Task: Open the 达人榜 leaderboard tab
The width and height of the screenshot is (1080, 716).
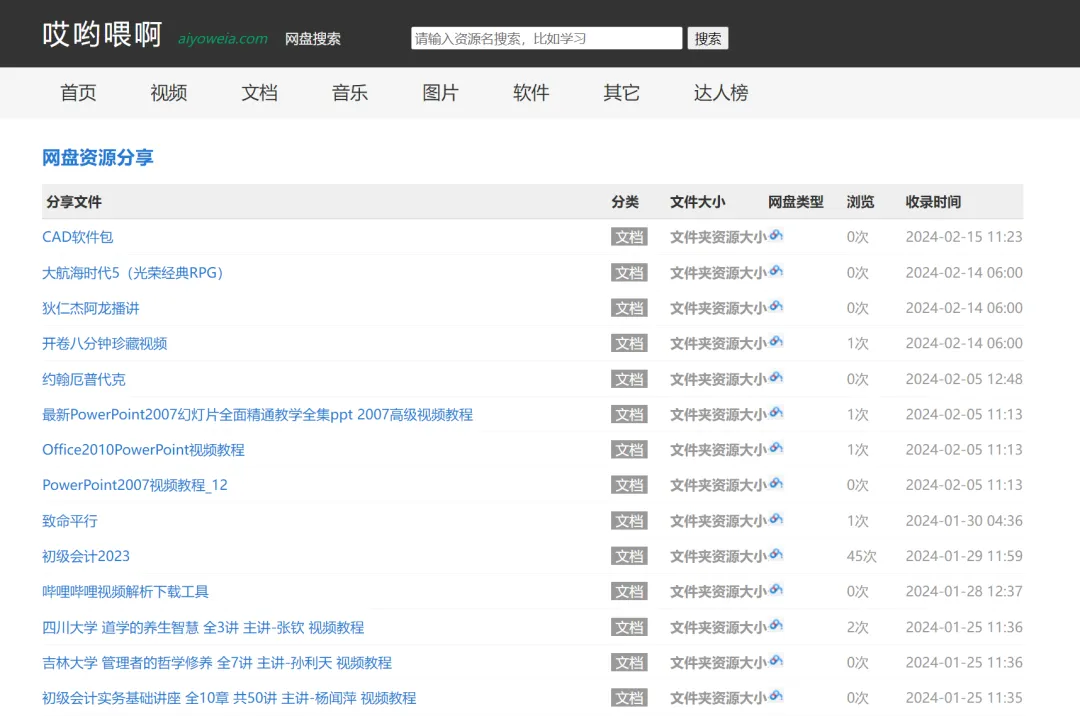Action: point(721,93)
